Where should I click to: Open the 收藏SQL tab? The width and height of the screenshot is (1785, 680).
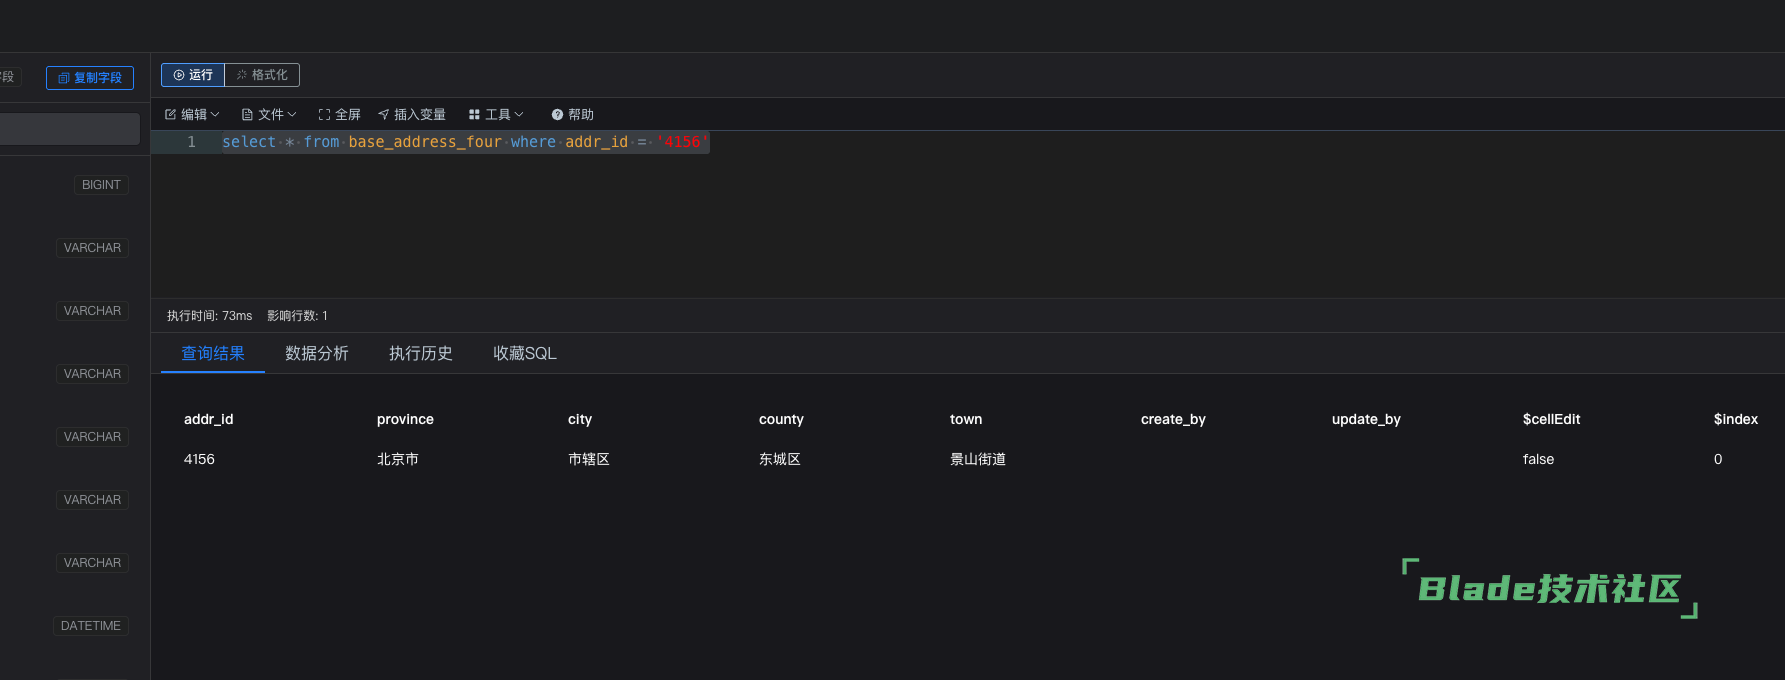[524, 353]
